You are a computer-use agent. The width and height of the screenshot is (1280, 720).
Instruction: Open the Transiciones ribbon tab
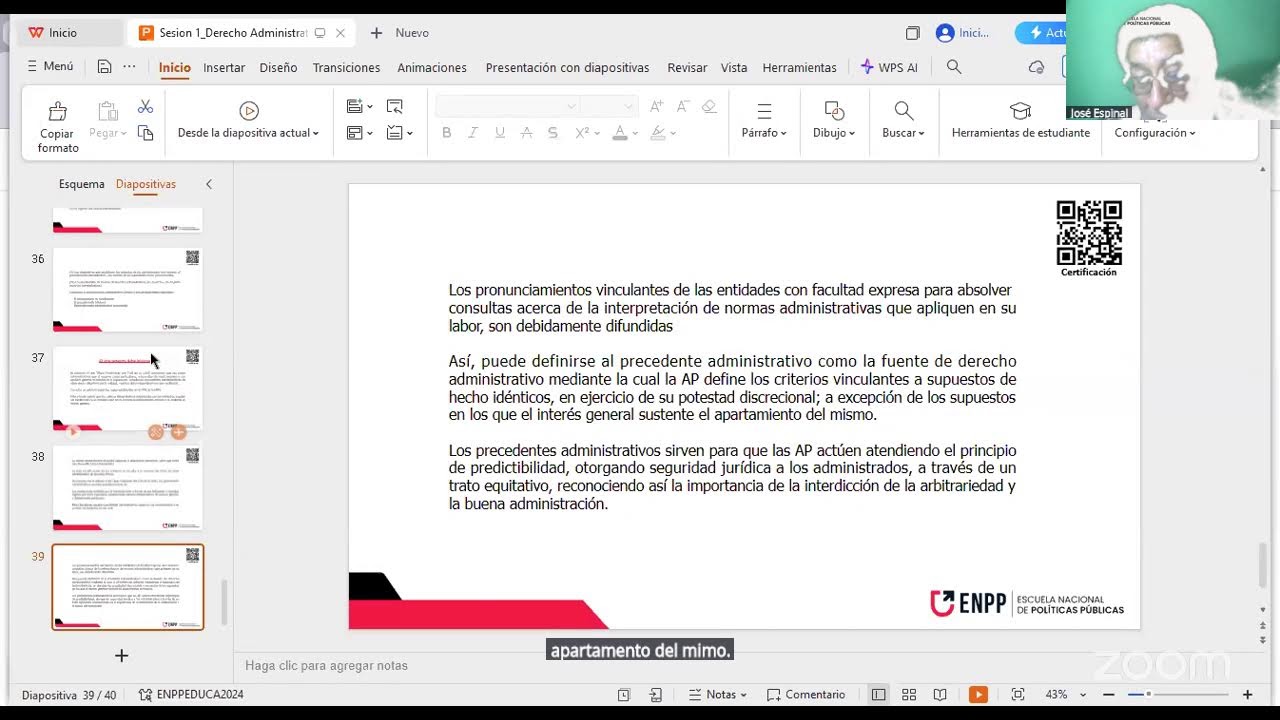pyautogui.click(x=346, y=67)
